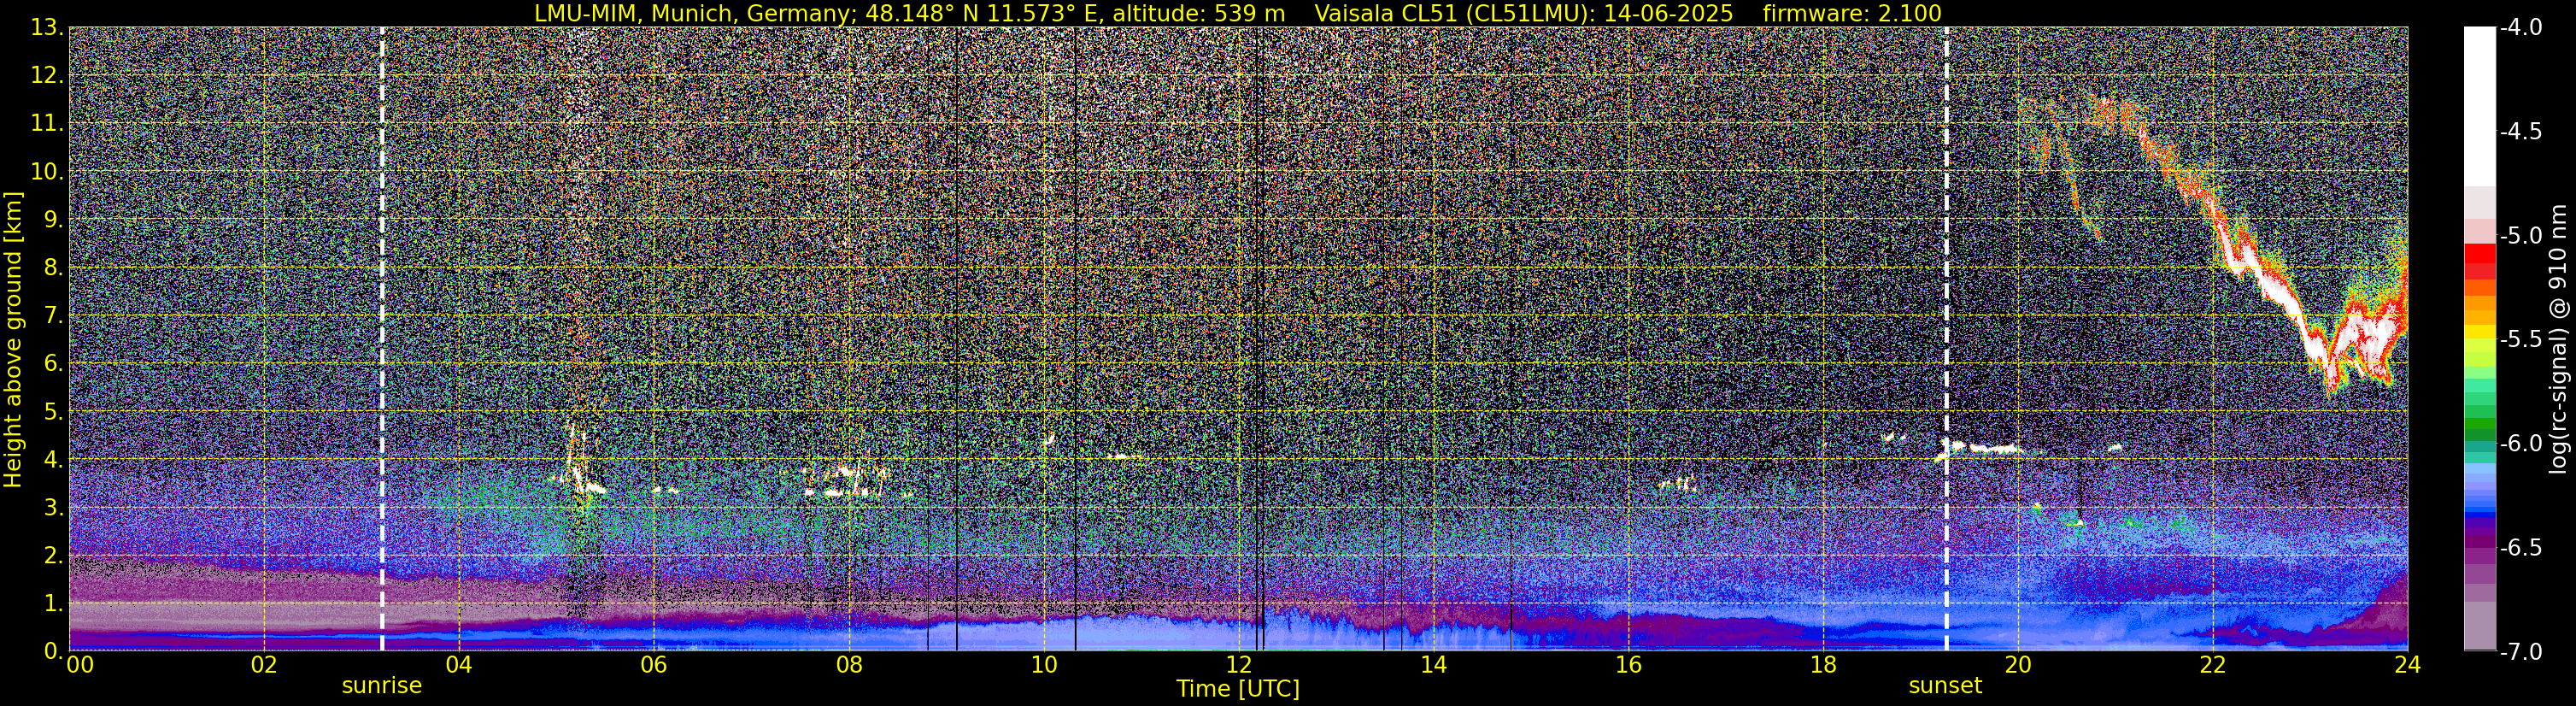Image resolution: width=2576 pixels, height=706 pixels.
Task: Click the '4.' height axis tick label
Action: pos(54,460)
